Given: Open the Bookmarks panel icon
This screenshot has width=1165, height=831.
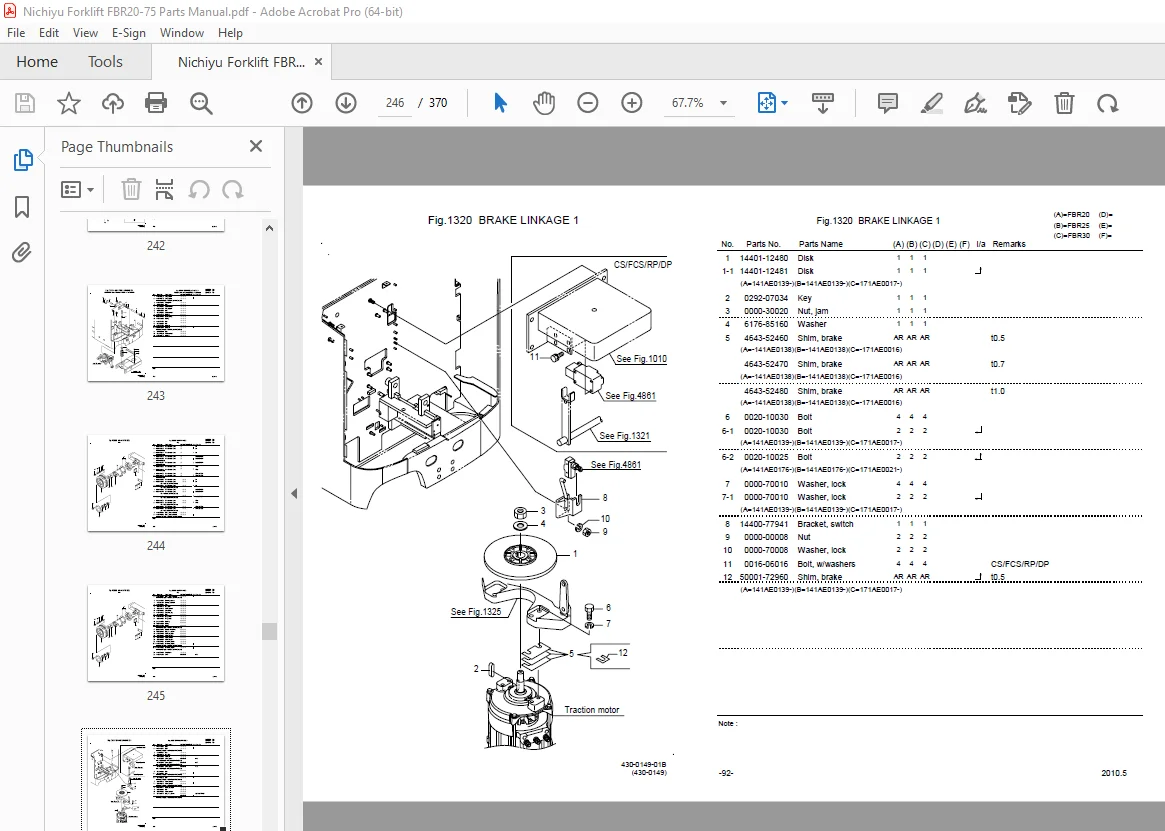Looking at the screenshot, I should coord(22,207).
